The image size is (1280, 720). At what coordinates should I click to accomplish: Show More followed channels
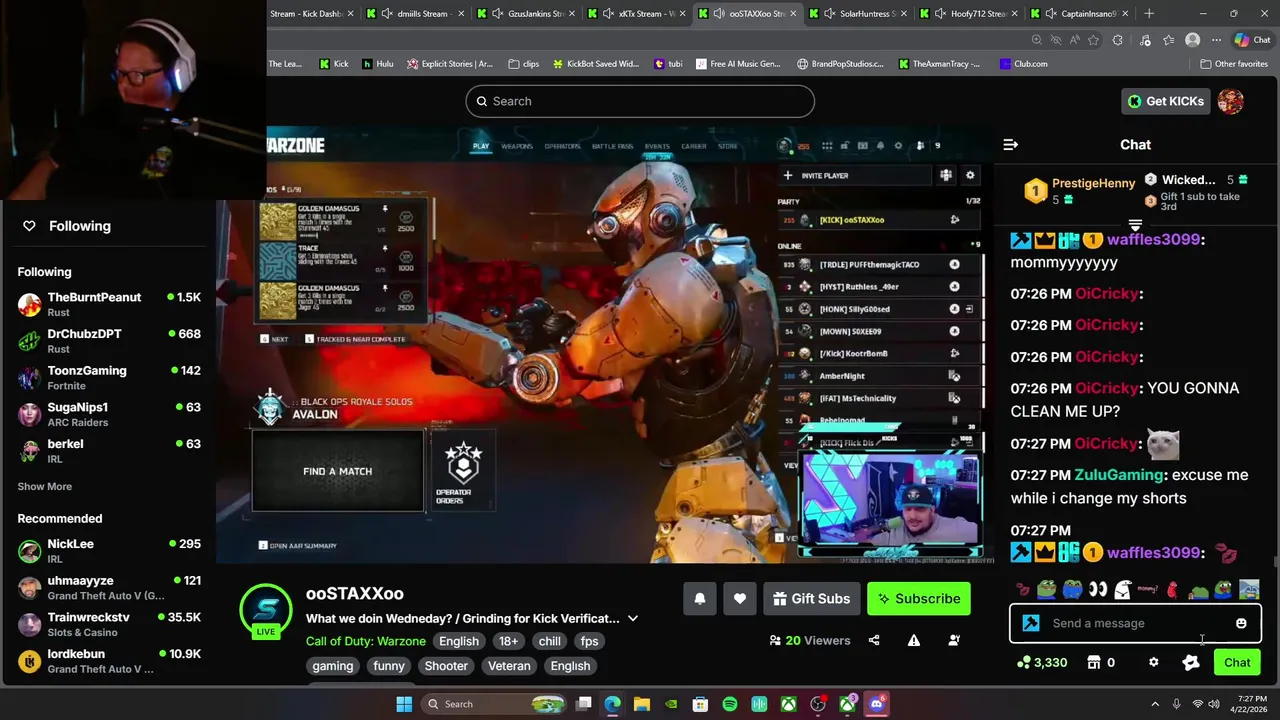point(45,487)
